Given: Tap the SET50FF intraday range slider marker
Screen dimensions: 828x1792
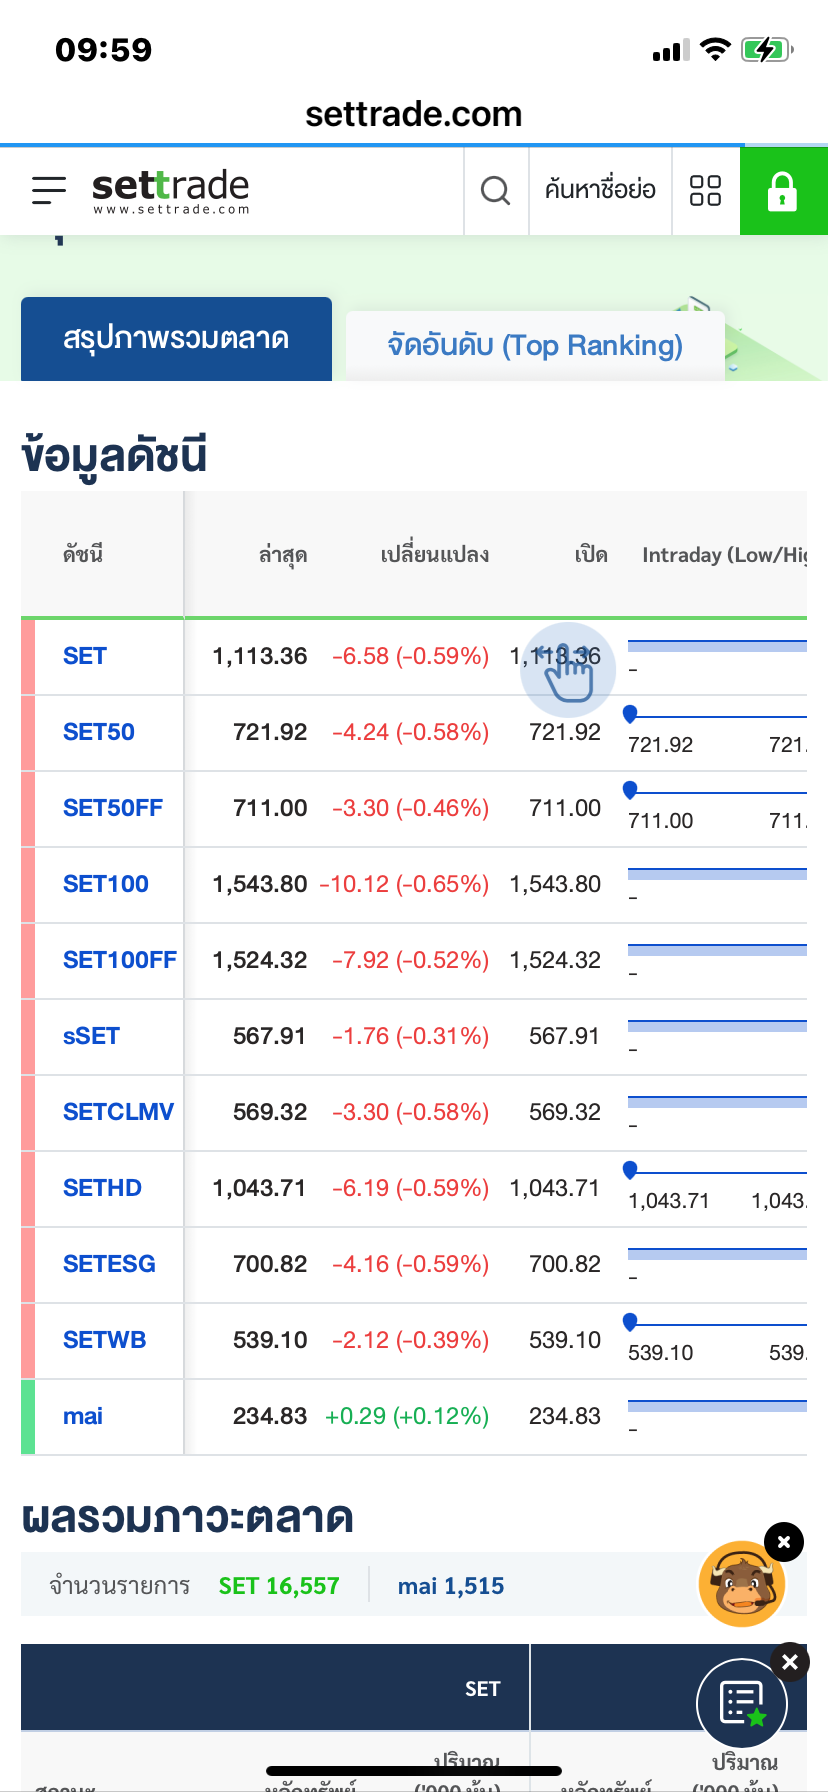Looking at the screenshot, I should [x=630, y=790].
